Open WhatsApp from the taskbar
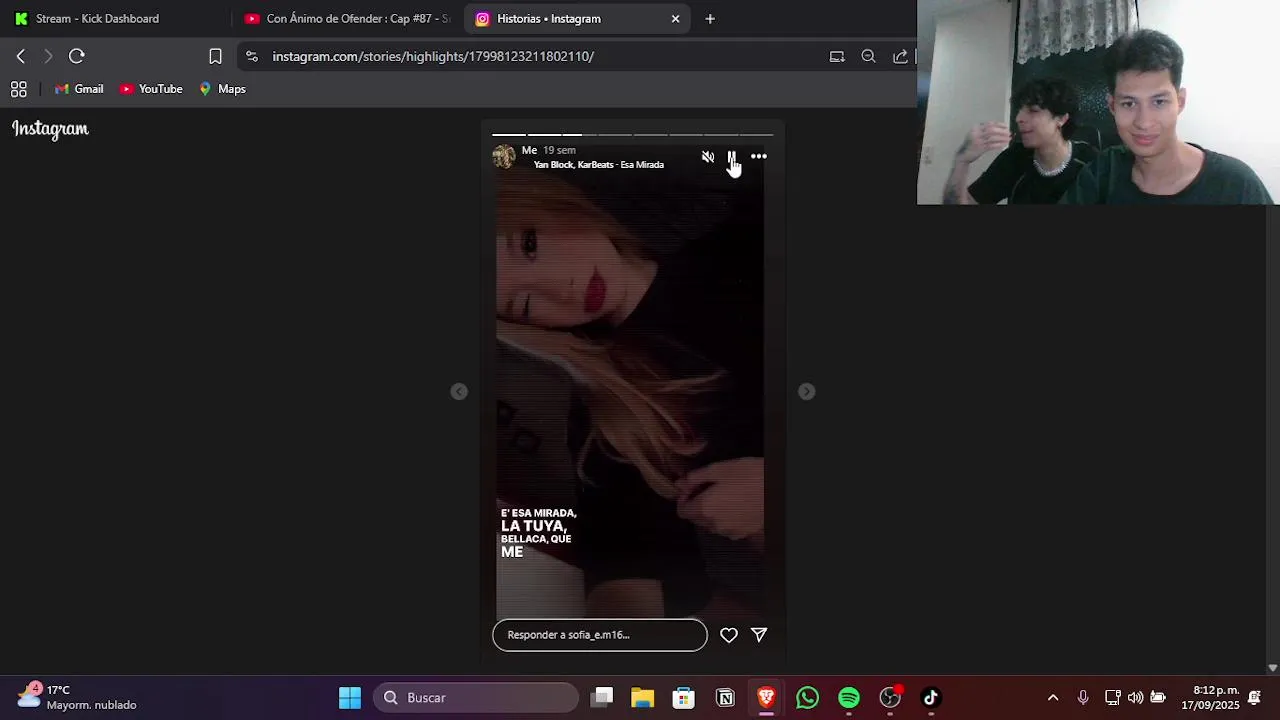The width and height of the screenshot is (1280, 720). pyautogui.click(x=807, y=698)
